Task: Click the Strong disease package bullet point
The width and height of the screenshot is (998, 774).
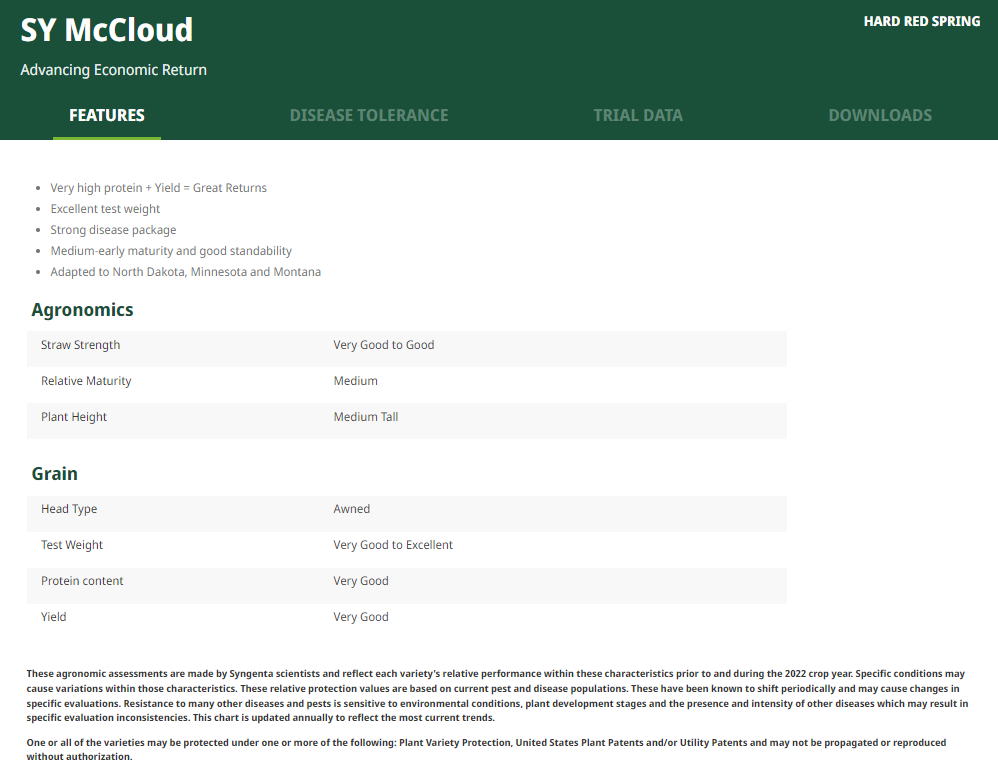Action: [113, 230]
